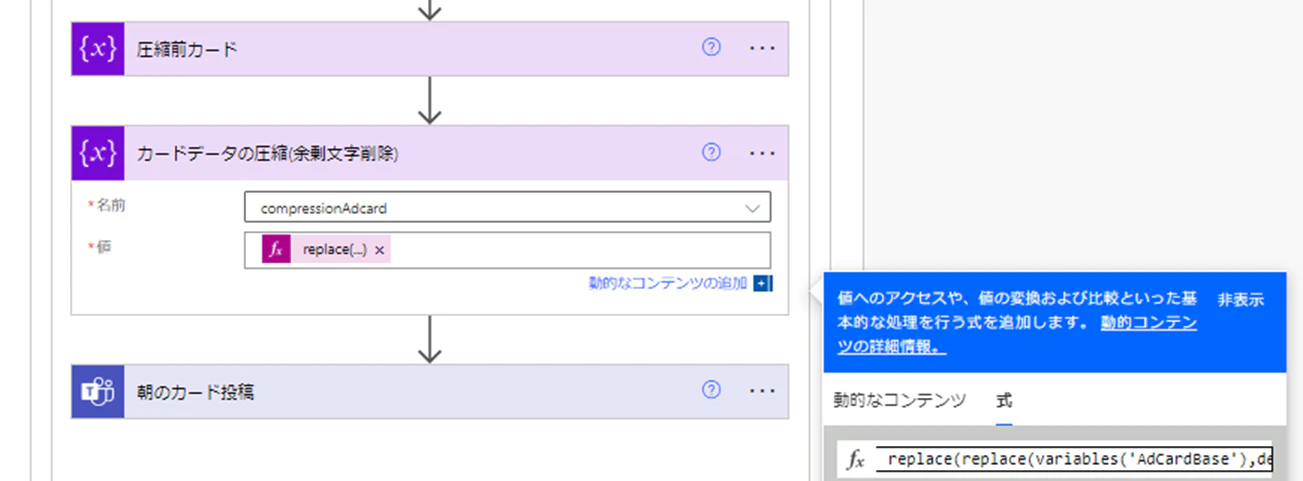Open help for 圧縮前カード step
Image resolution: width=1303 pixels, height=481 pixels.
tap(711, 47)
